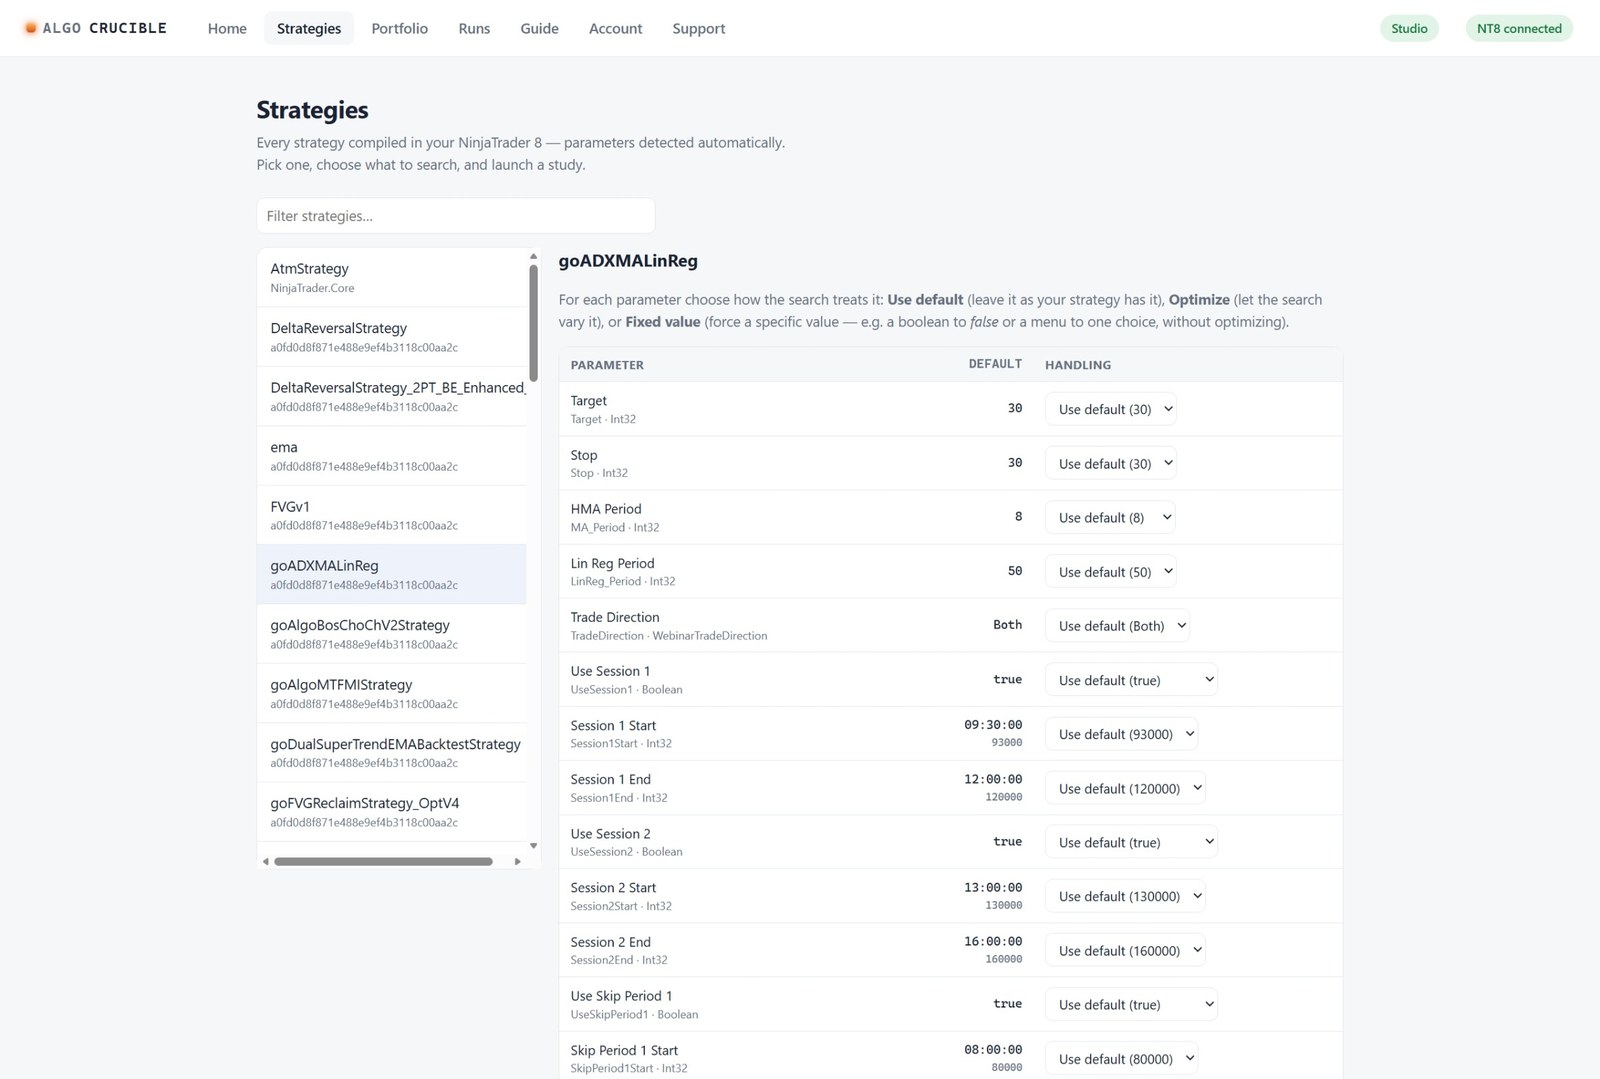
Task: Open the Skip Period 1 Start handling dropdown
Action: click(x=1121, y=1058)
